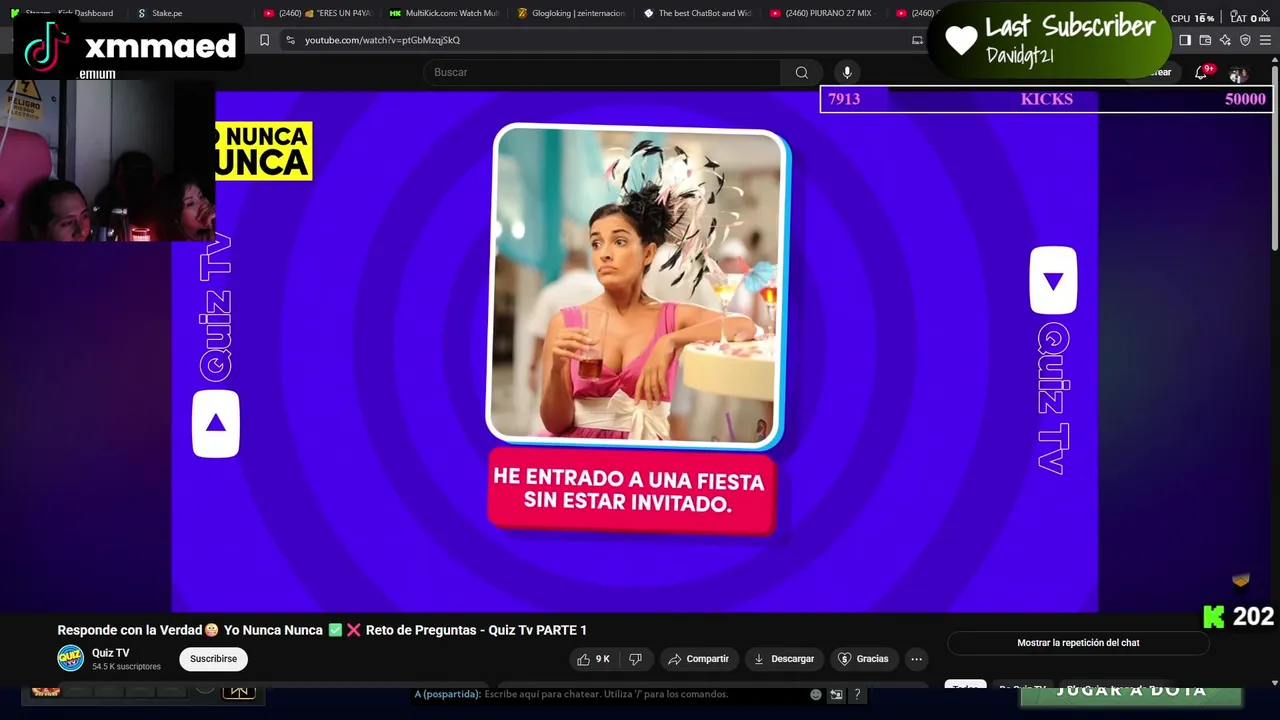Click the chat send-options icon next to emoji
Image resolution: width=1280 pixels, height=720 pixels.
[x=836, y=694]
